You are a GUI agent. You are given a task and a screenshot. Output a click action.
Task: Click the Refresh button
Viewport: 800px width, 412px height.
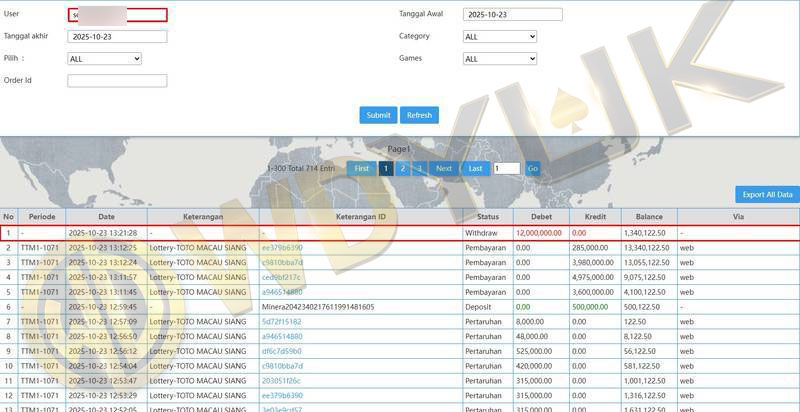[419, 115]
